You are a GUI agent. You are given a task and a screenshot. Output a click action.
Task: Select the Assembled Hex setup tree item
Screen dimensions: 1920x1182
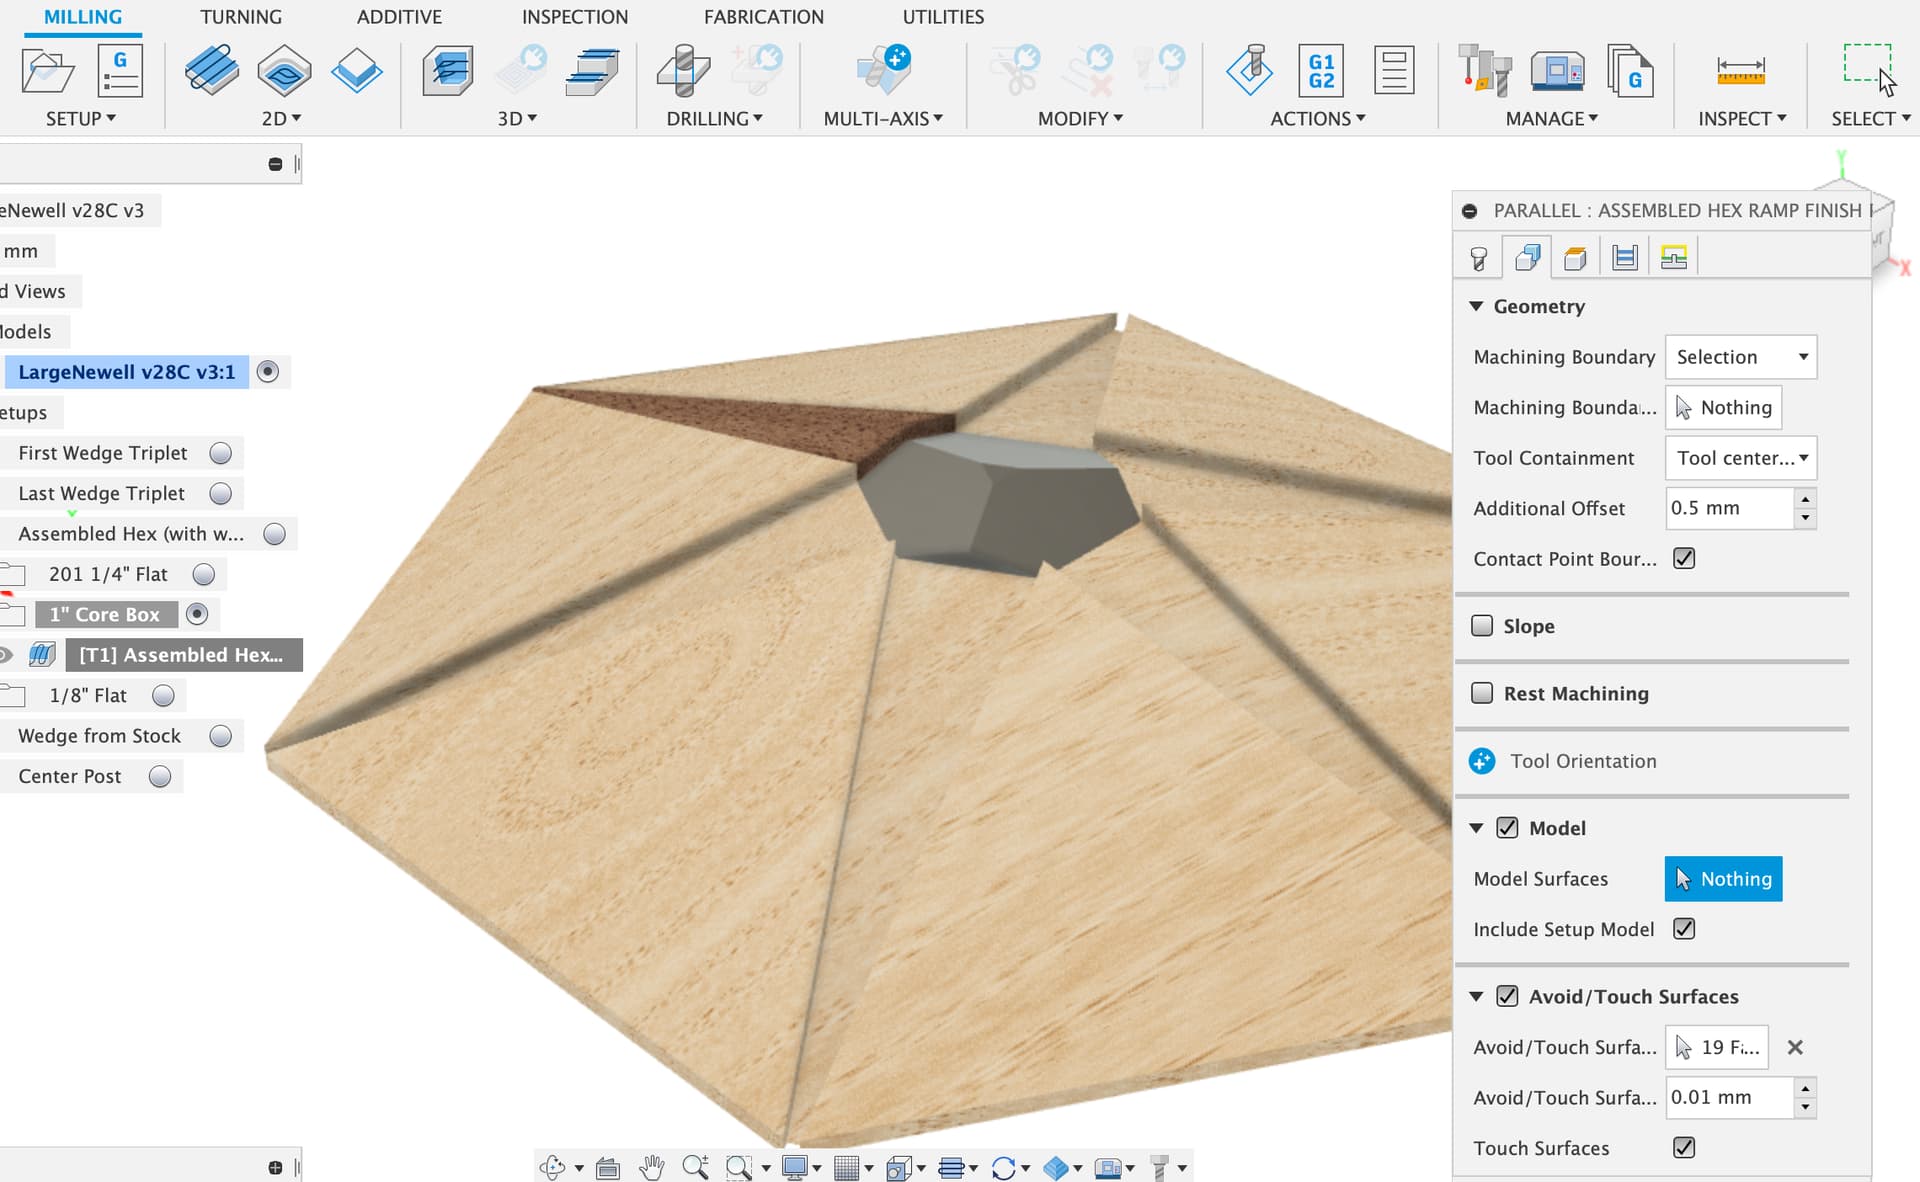click(131, 534)
